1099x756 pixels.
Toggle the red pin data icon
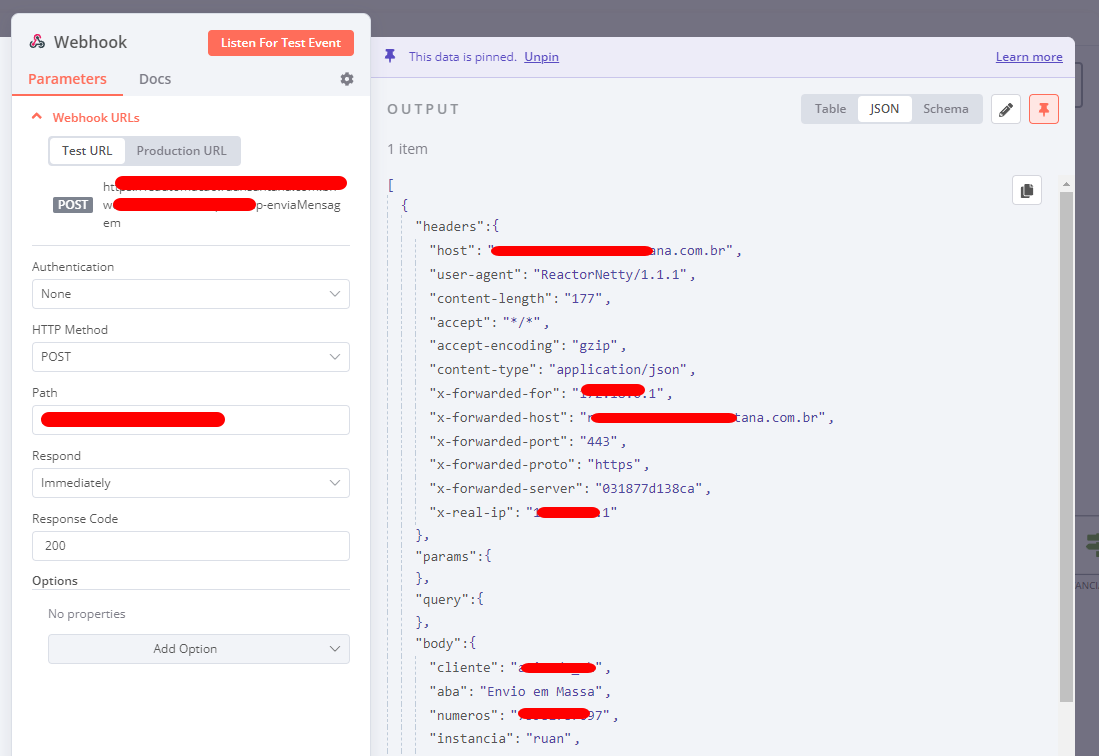tap(1044, 110)
